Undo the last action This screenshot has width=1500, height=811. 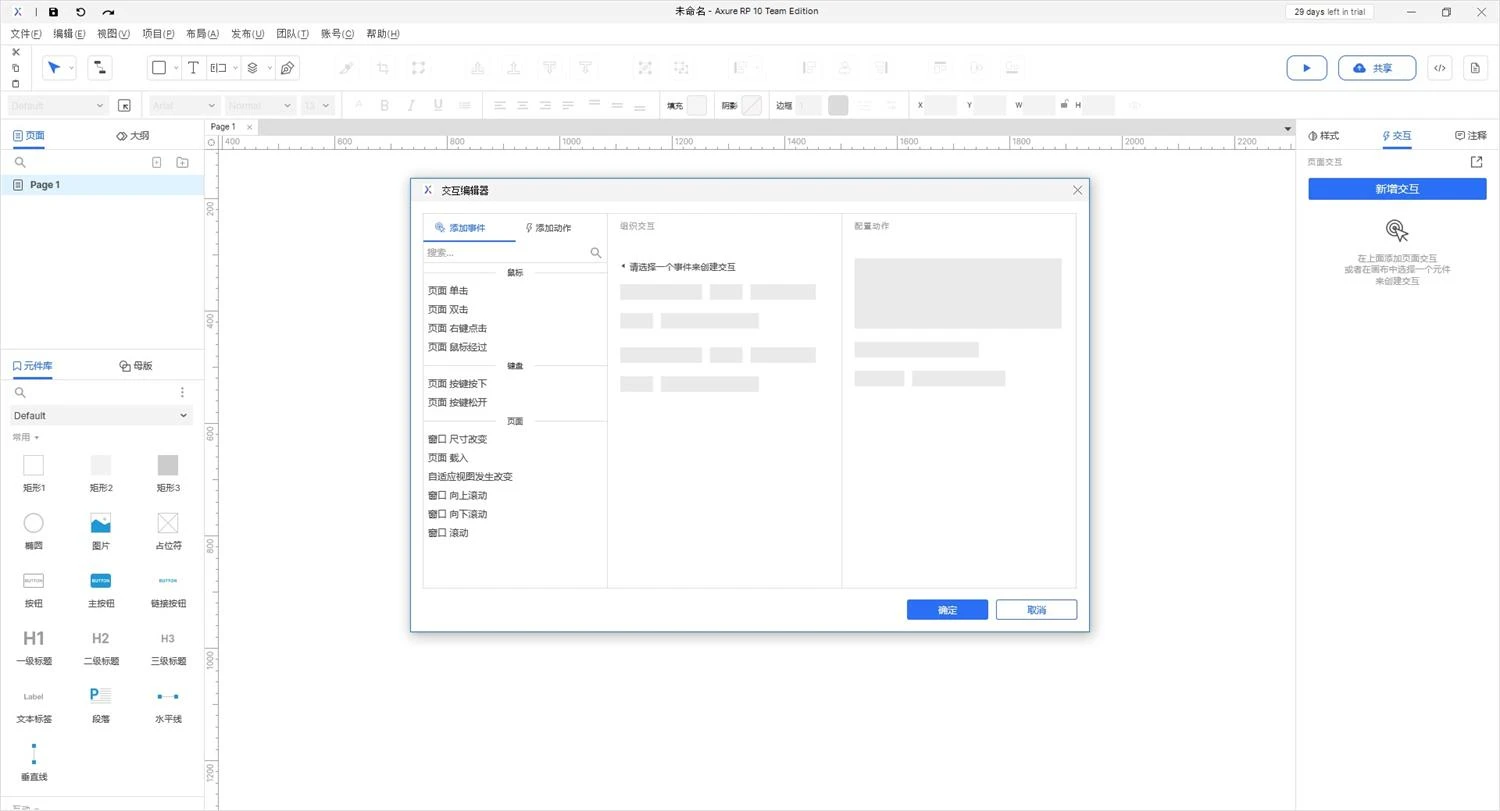[x=80, y=12]
